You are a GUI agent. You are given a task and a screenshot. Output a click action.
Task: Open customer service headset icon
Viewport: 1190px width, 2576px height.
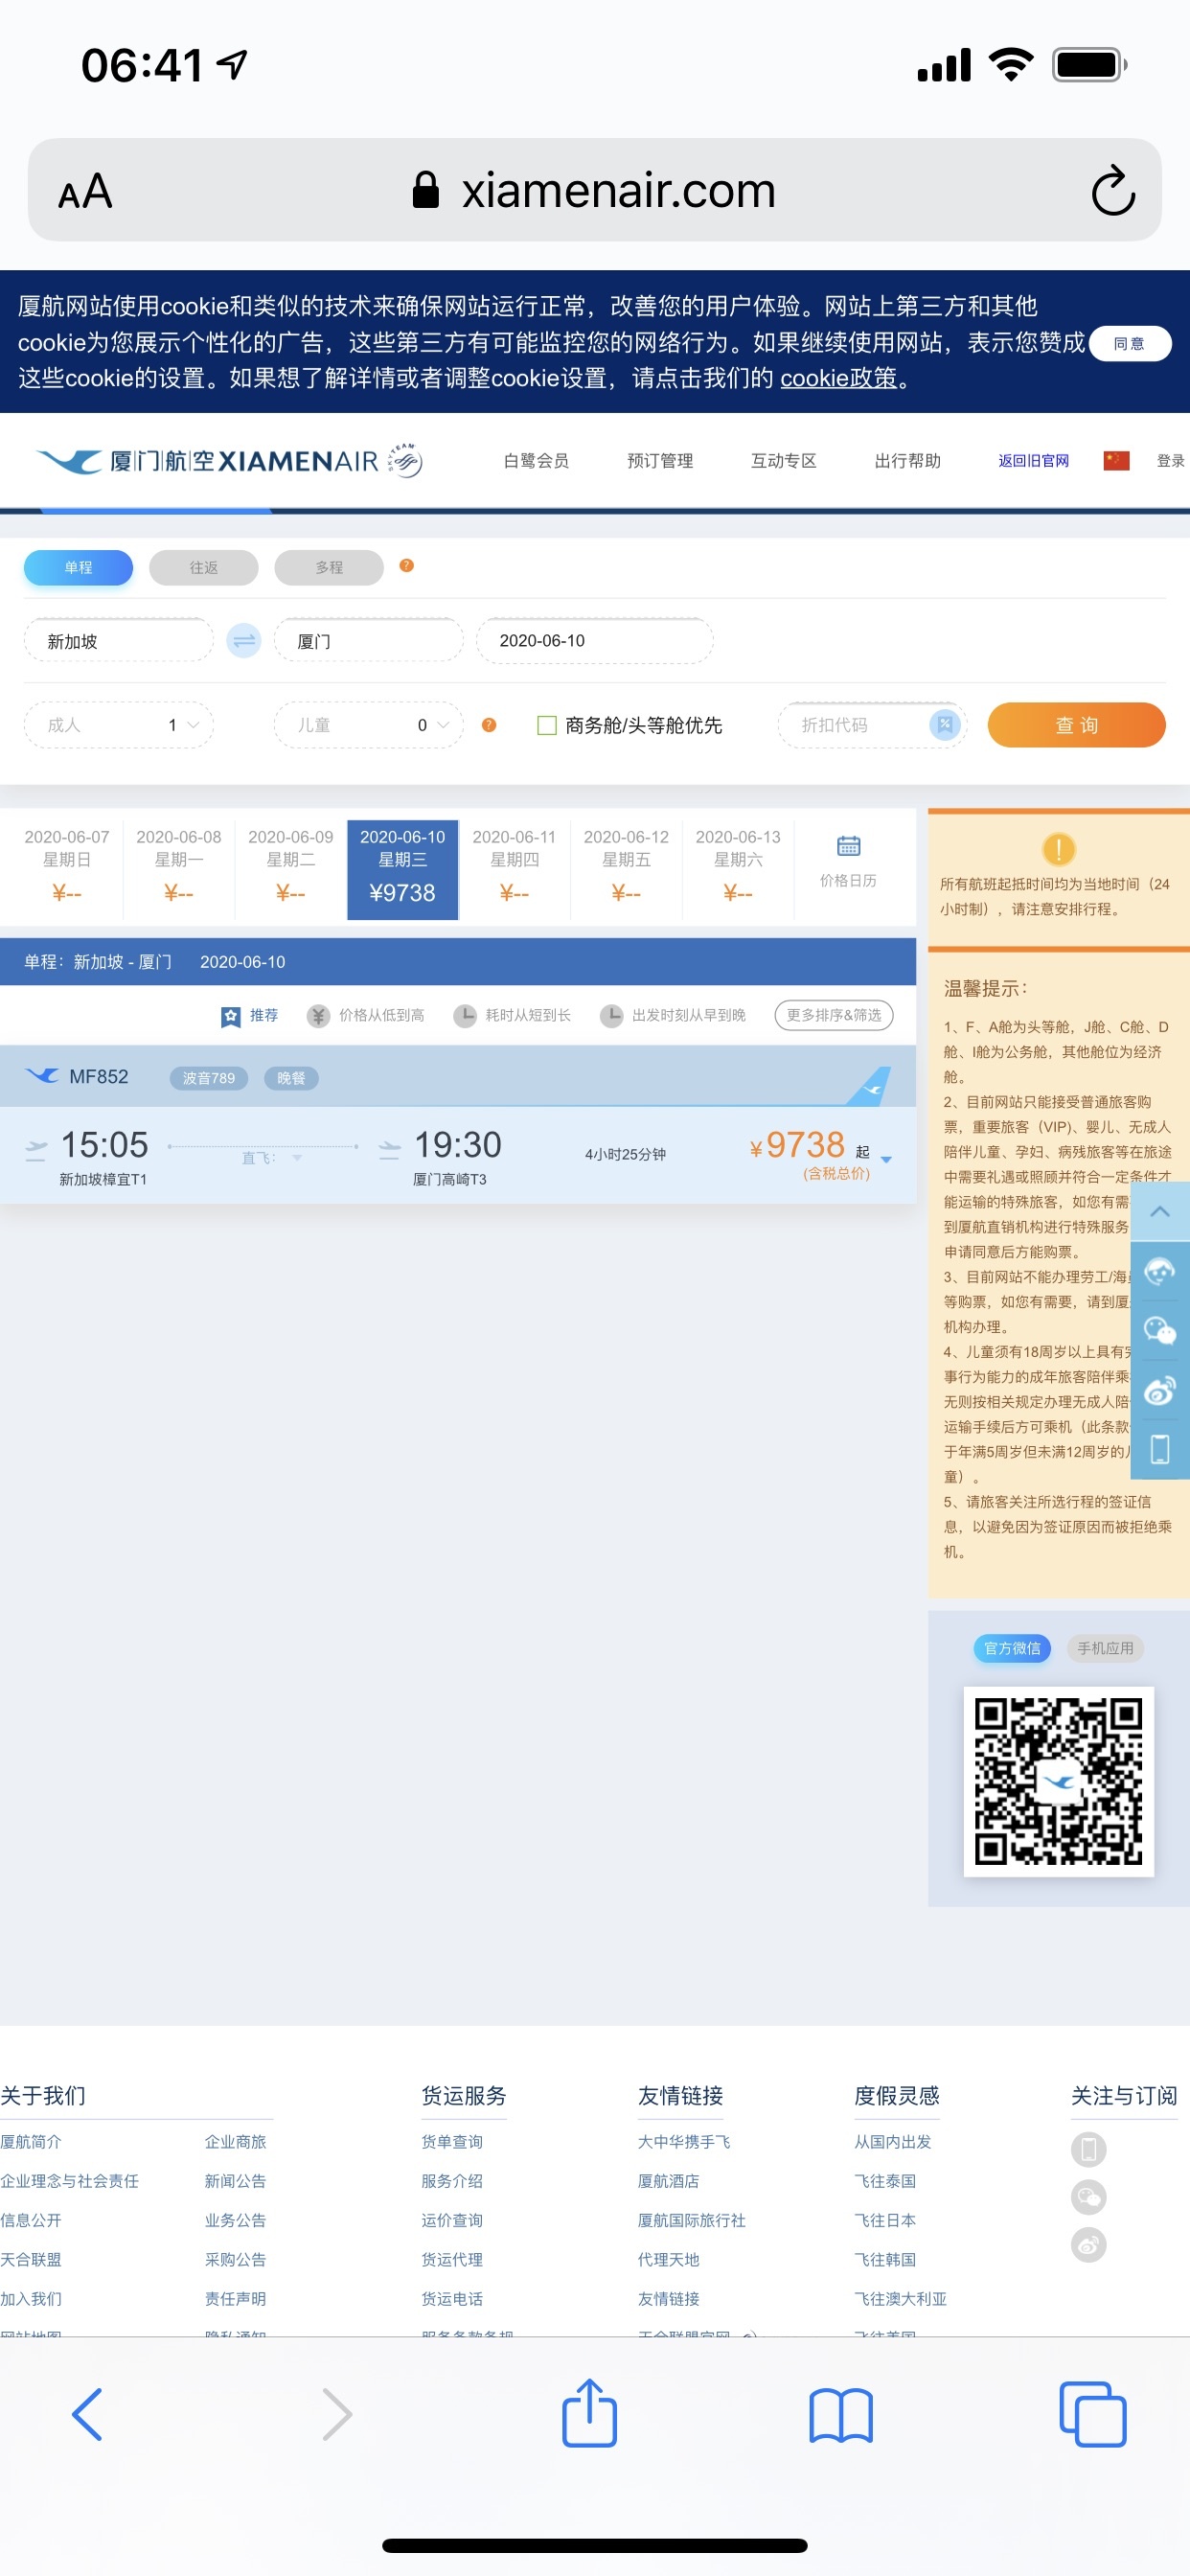pos(1159,1271)
